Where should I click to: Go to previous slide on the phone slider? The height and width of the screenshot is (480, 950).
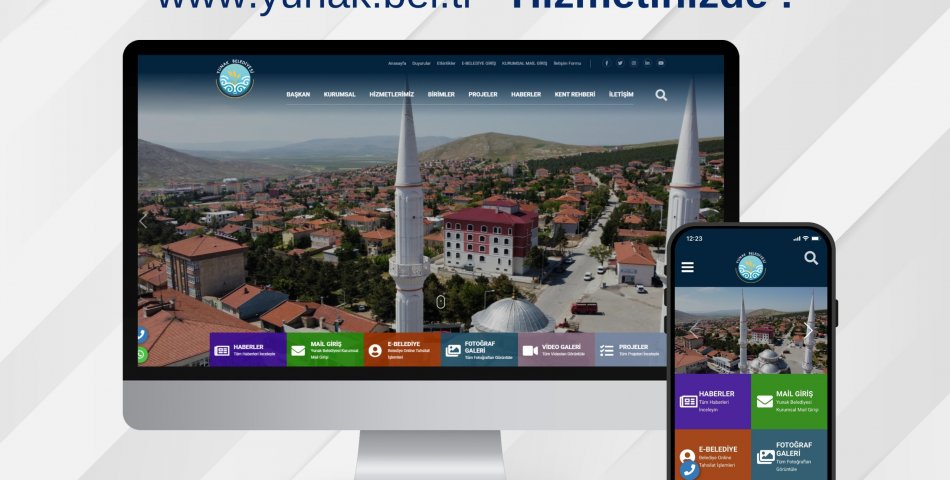pos(694,330)
